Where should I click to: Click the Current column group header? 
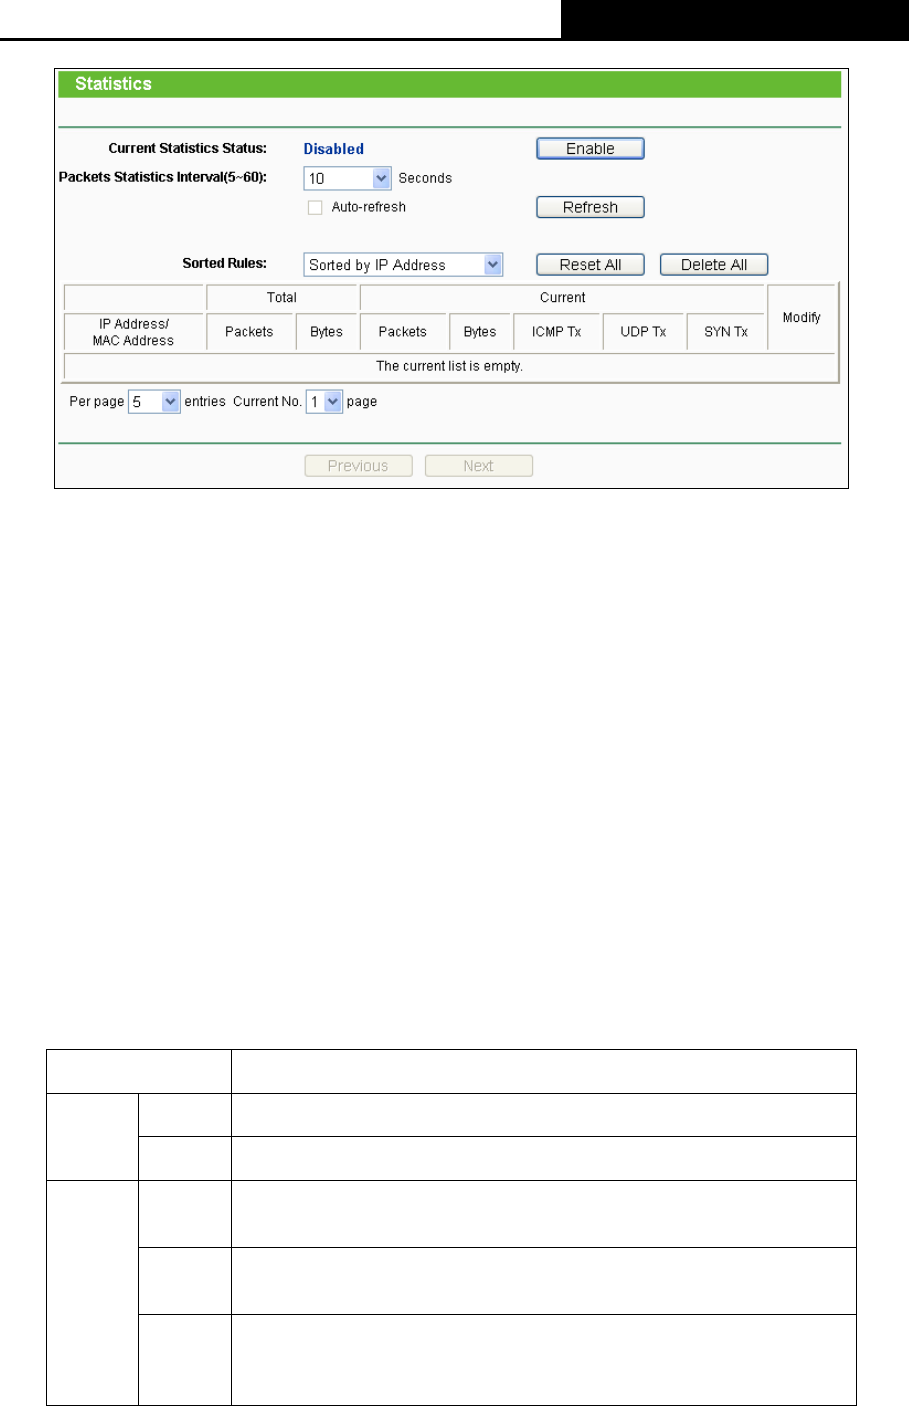point(563,298)
